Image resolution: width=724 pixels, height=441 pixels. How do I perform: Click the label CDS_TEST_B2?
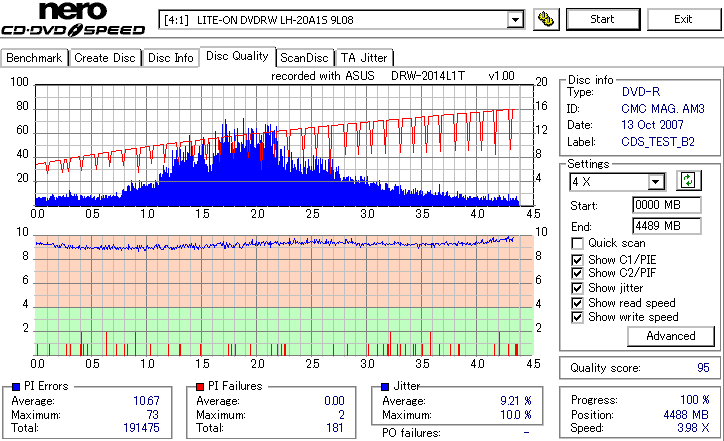click(658, 142)
